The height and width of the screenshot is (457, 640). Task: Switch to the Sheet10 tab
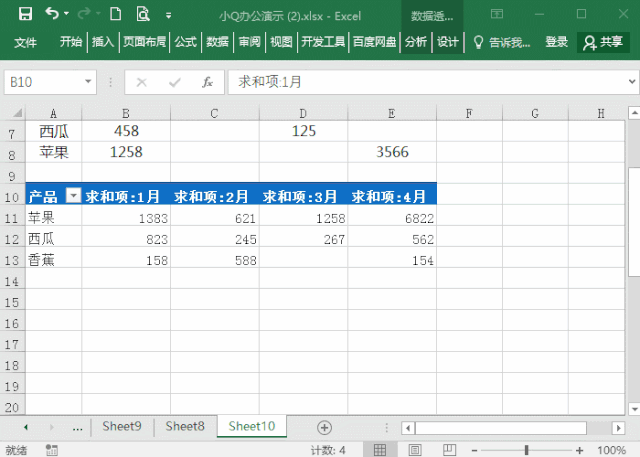tap(251, 426)
